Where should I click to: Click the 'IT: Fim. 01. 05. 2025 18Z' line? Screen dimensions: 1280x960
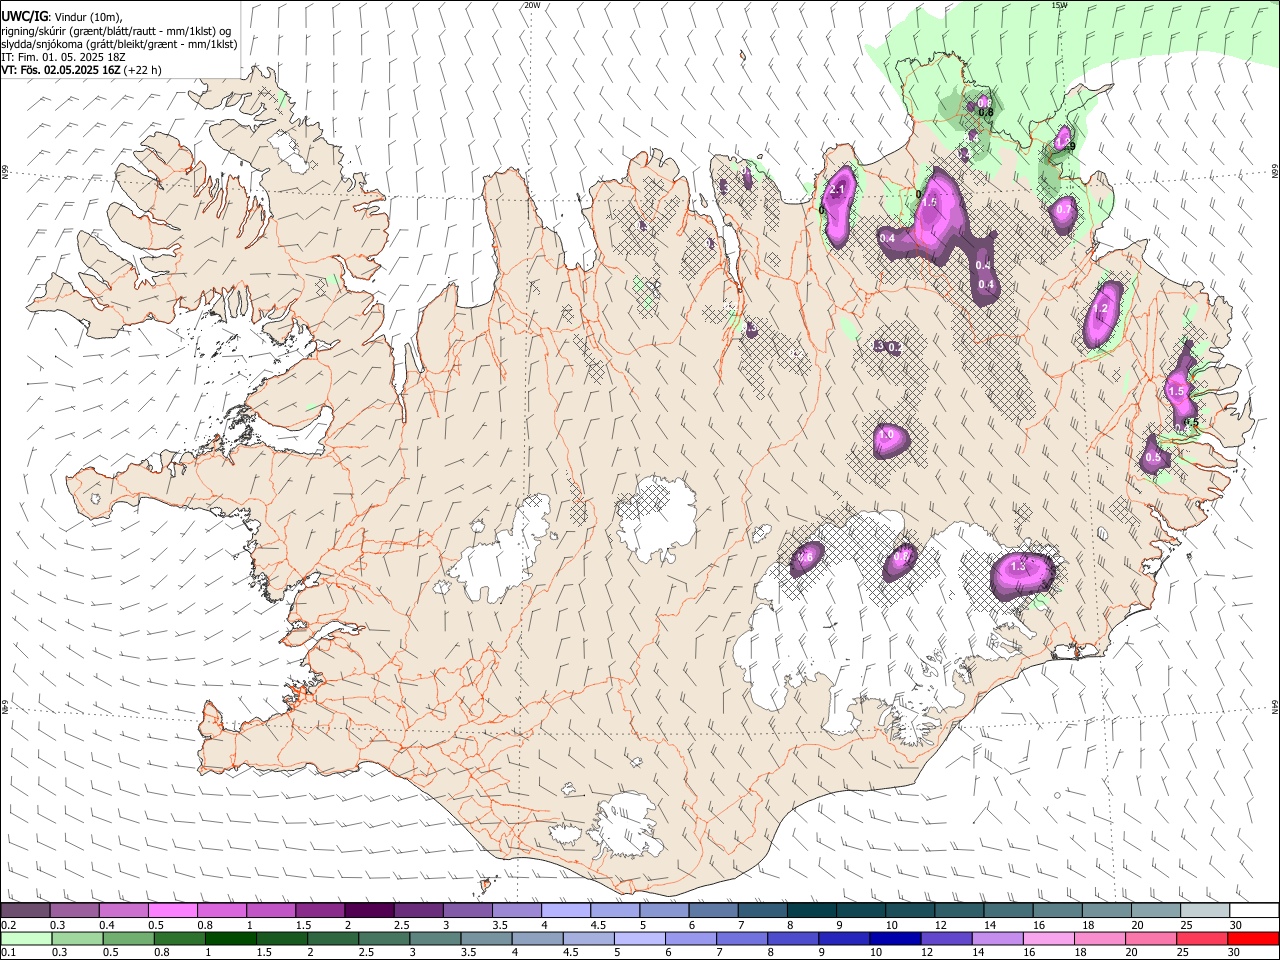coord(63,57)
